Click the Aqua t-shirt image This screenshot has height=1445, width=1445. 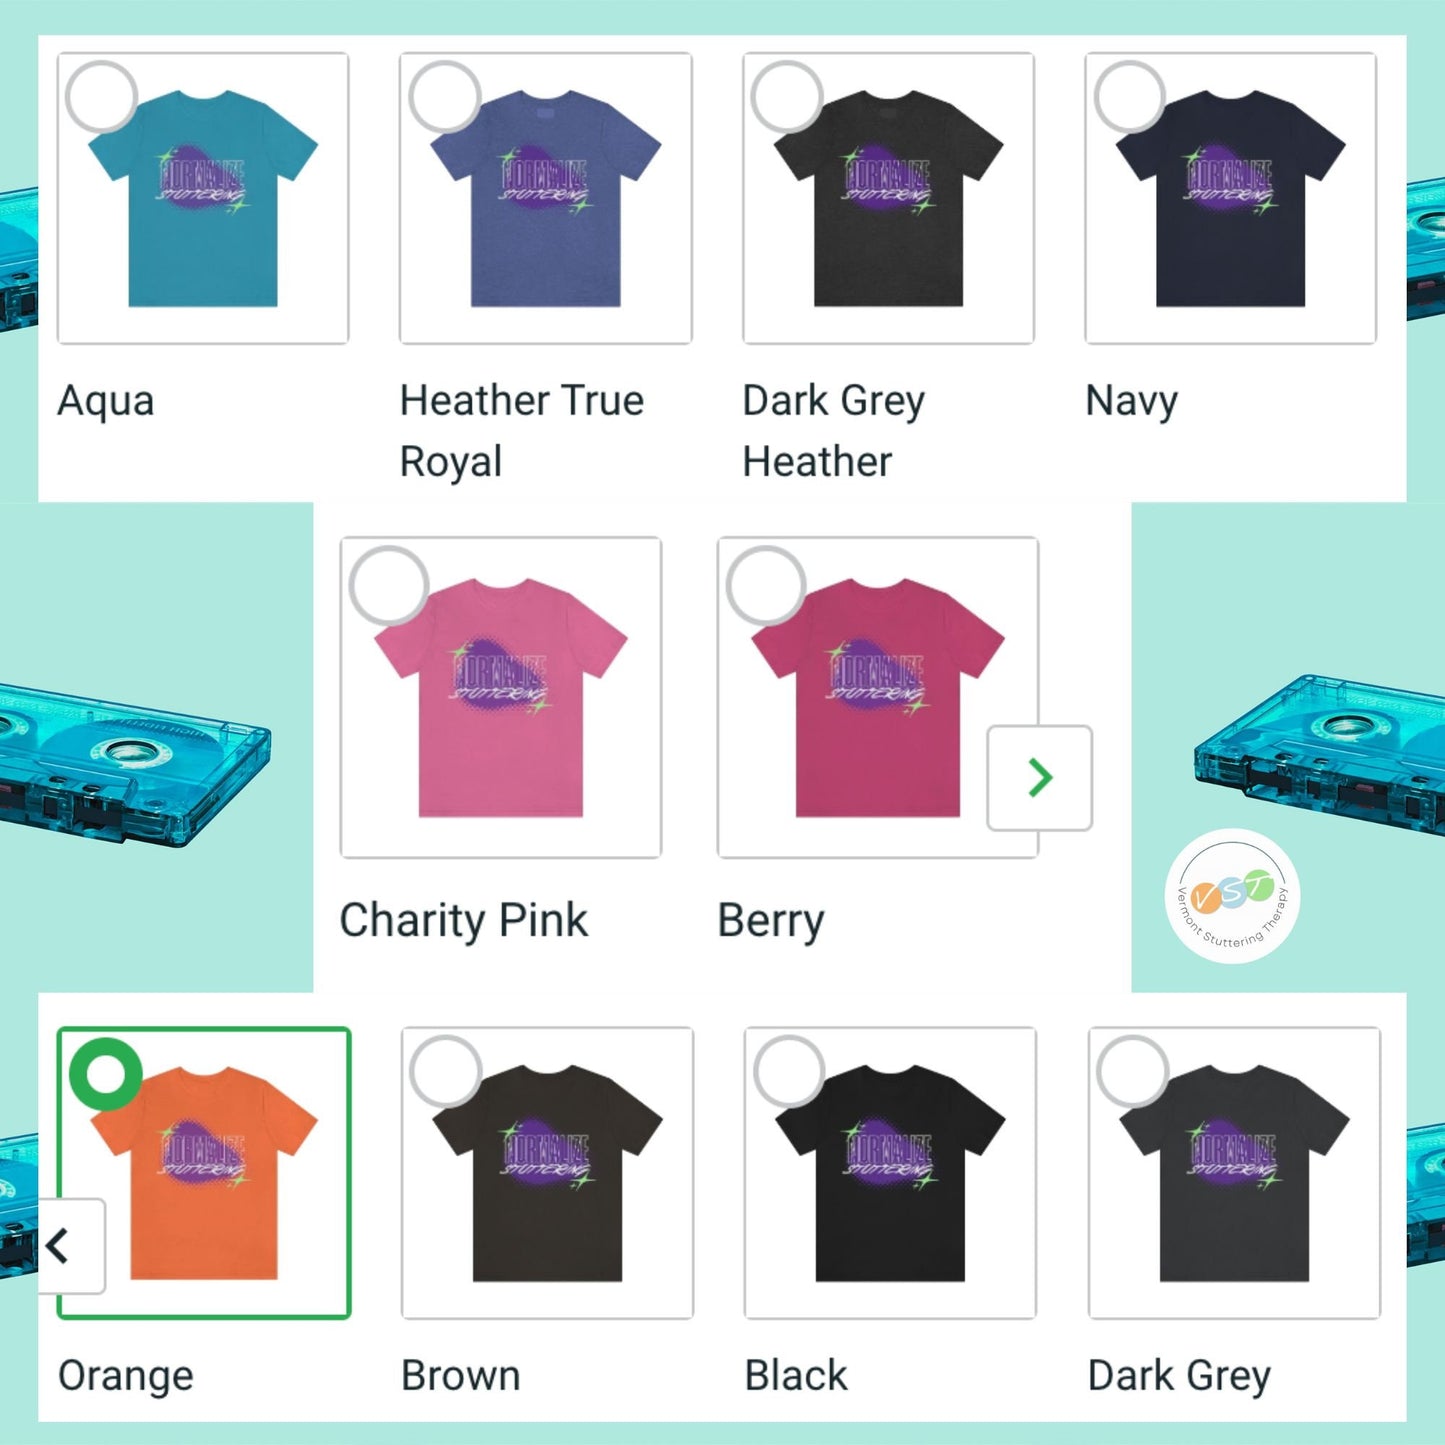tap(203, 198)
